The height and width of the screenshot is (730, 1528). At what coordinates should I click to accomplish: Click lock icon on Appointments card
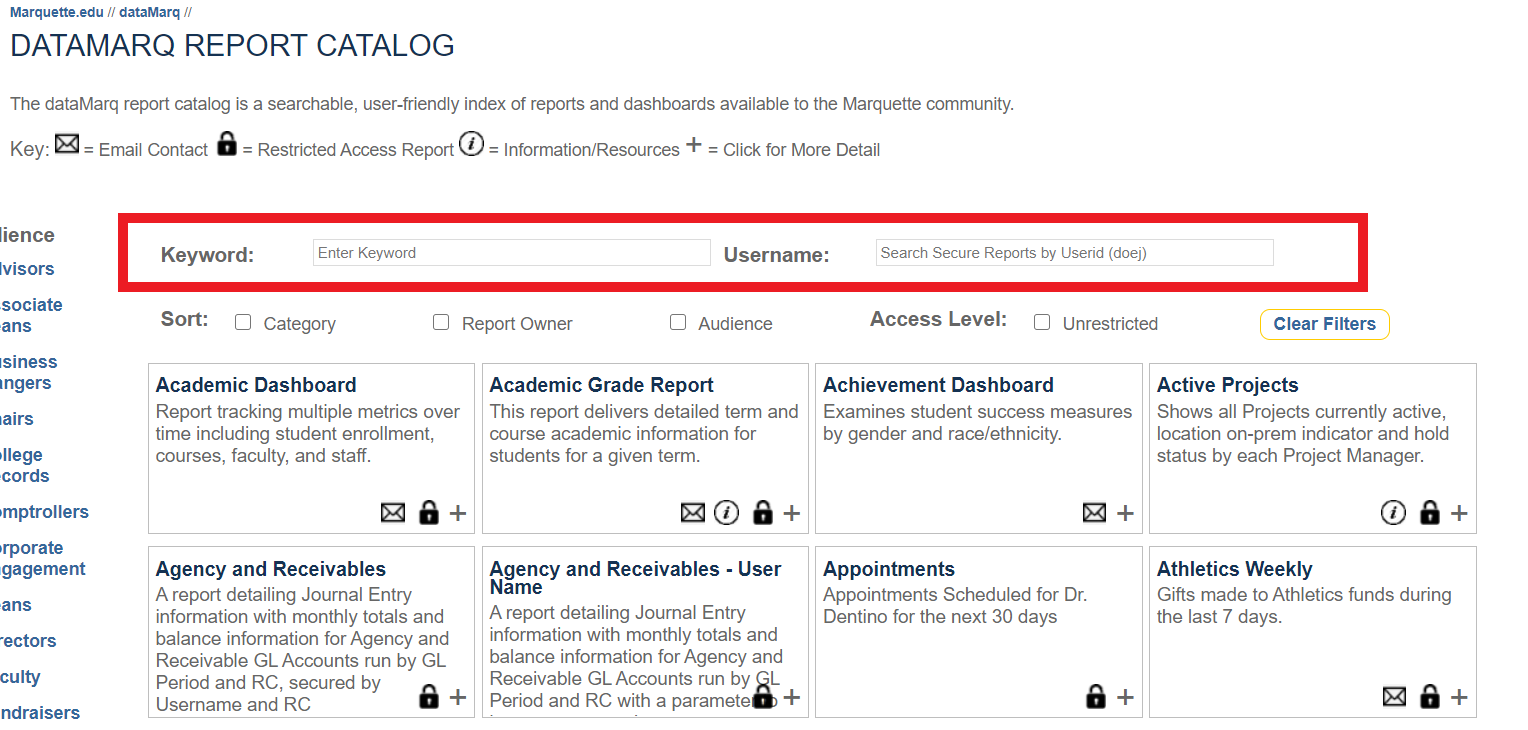pos(1096,697)
